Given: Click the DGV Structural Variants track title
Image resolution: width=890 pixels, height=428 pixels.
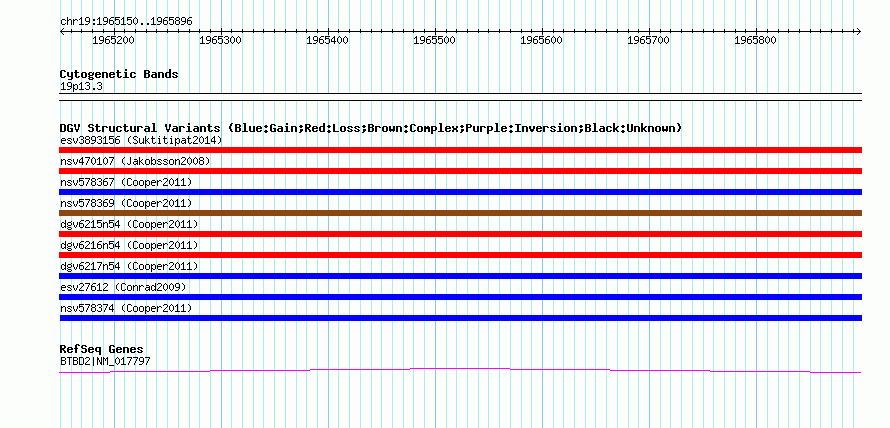Looking at the screenshot, I should pyautogui.click(x=371, y=128).
